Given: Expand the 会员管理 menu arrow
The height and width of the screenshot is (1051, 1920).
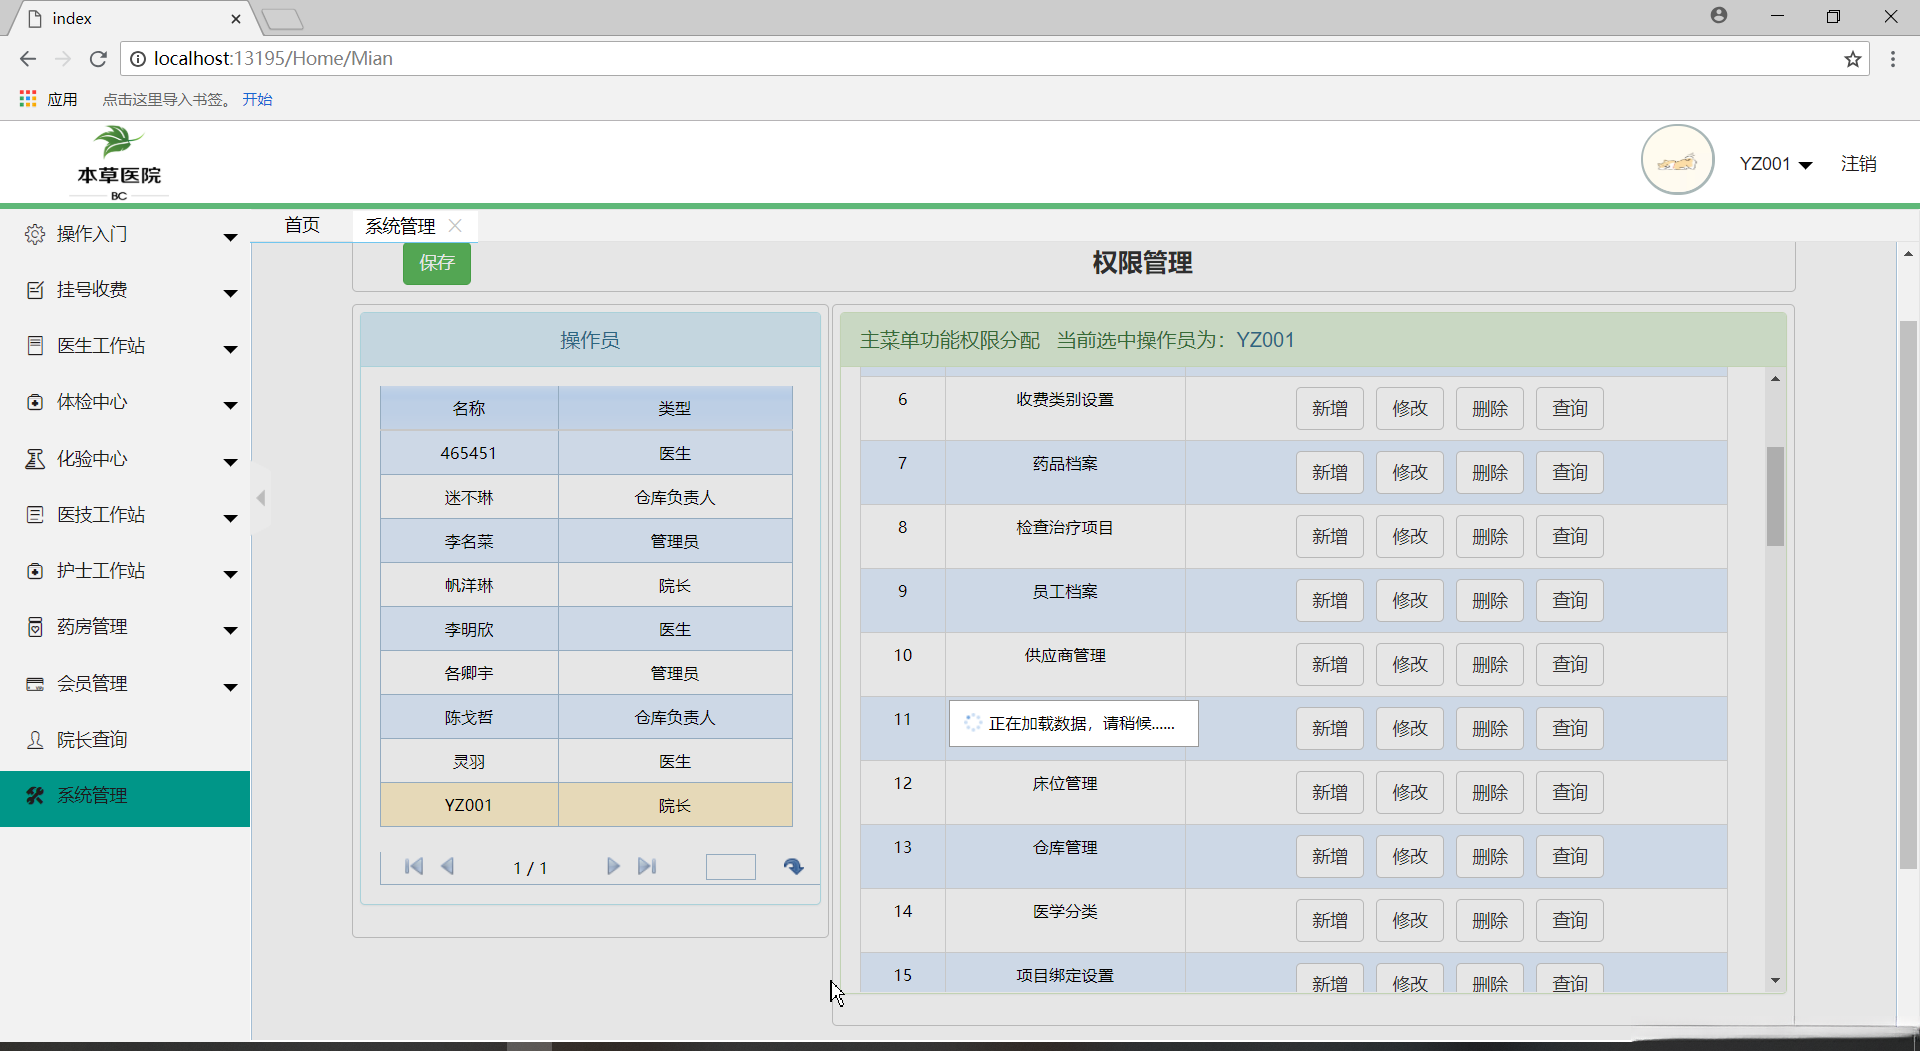Looking at the screenshot, I should [231, 687].
